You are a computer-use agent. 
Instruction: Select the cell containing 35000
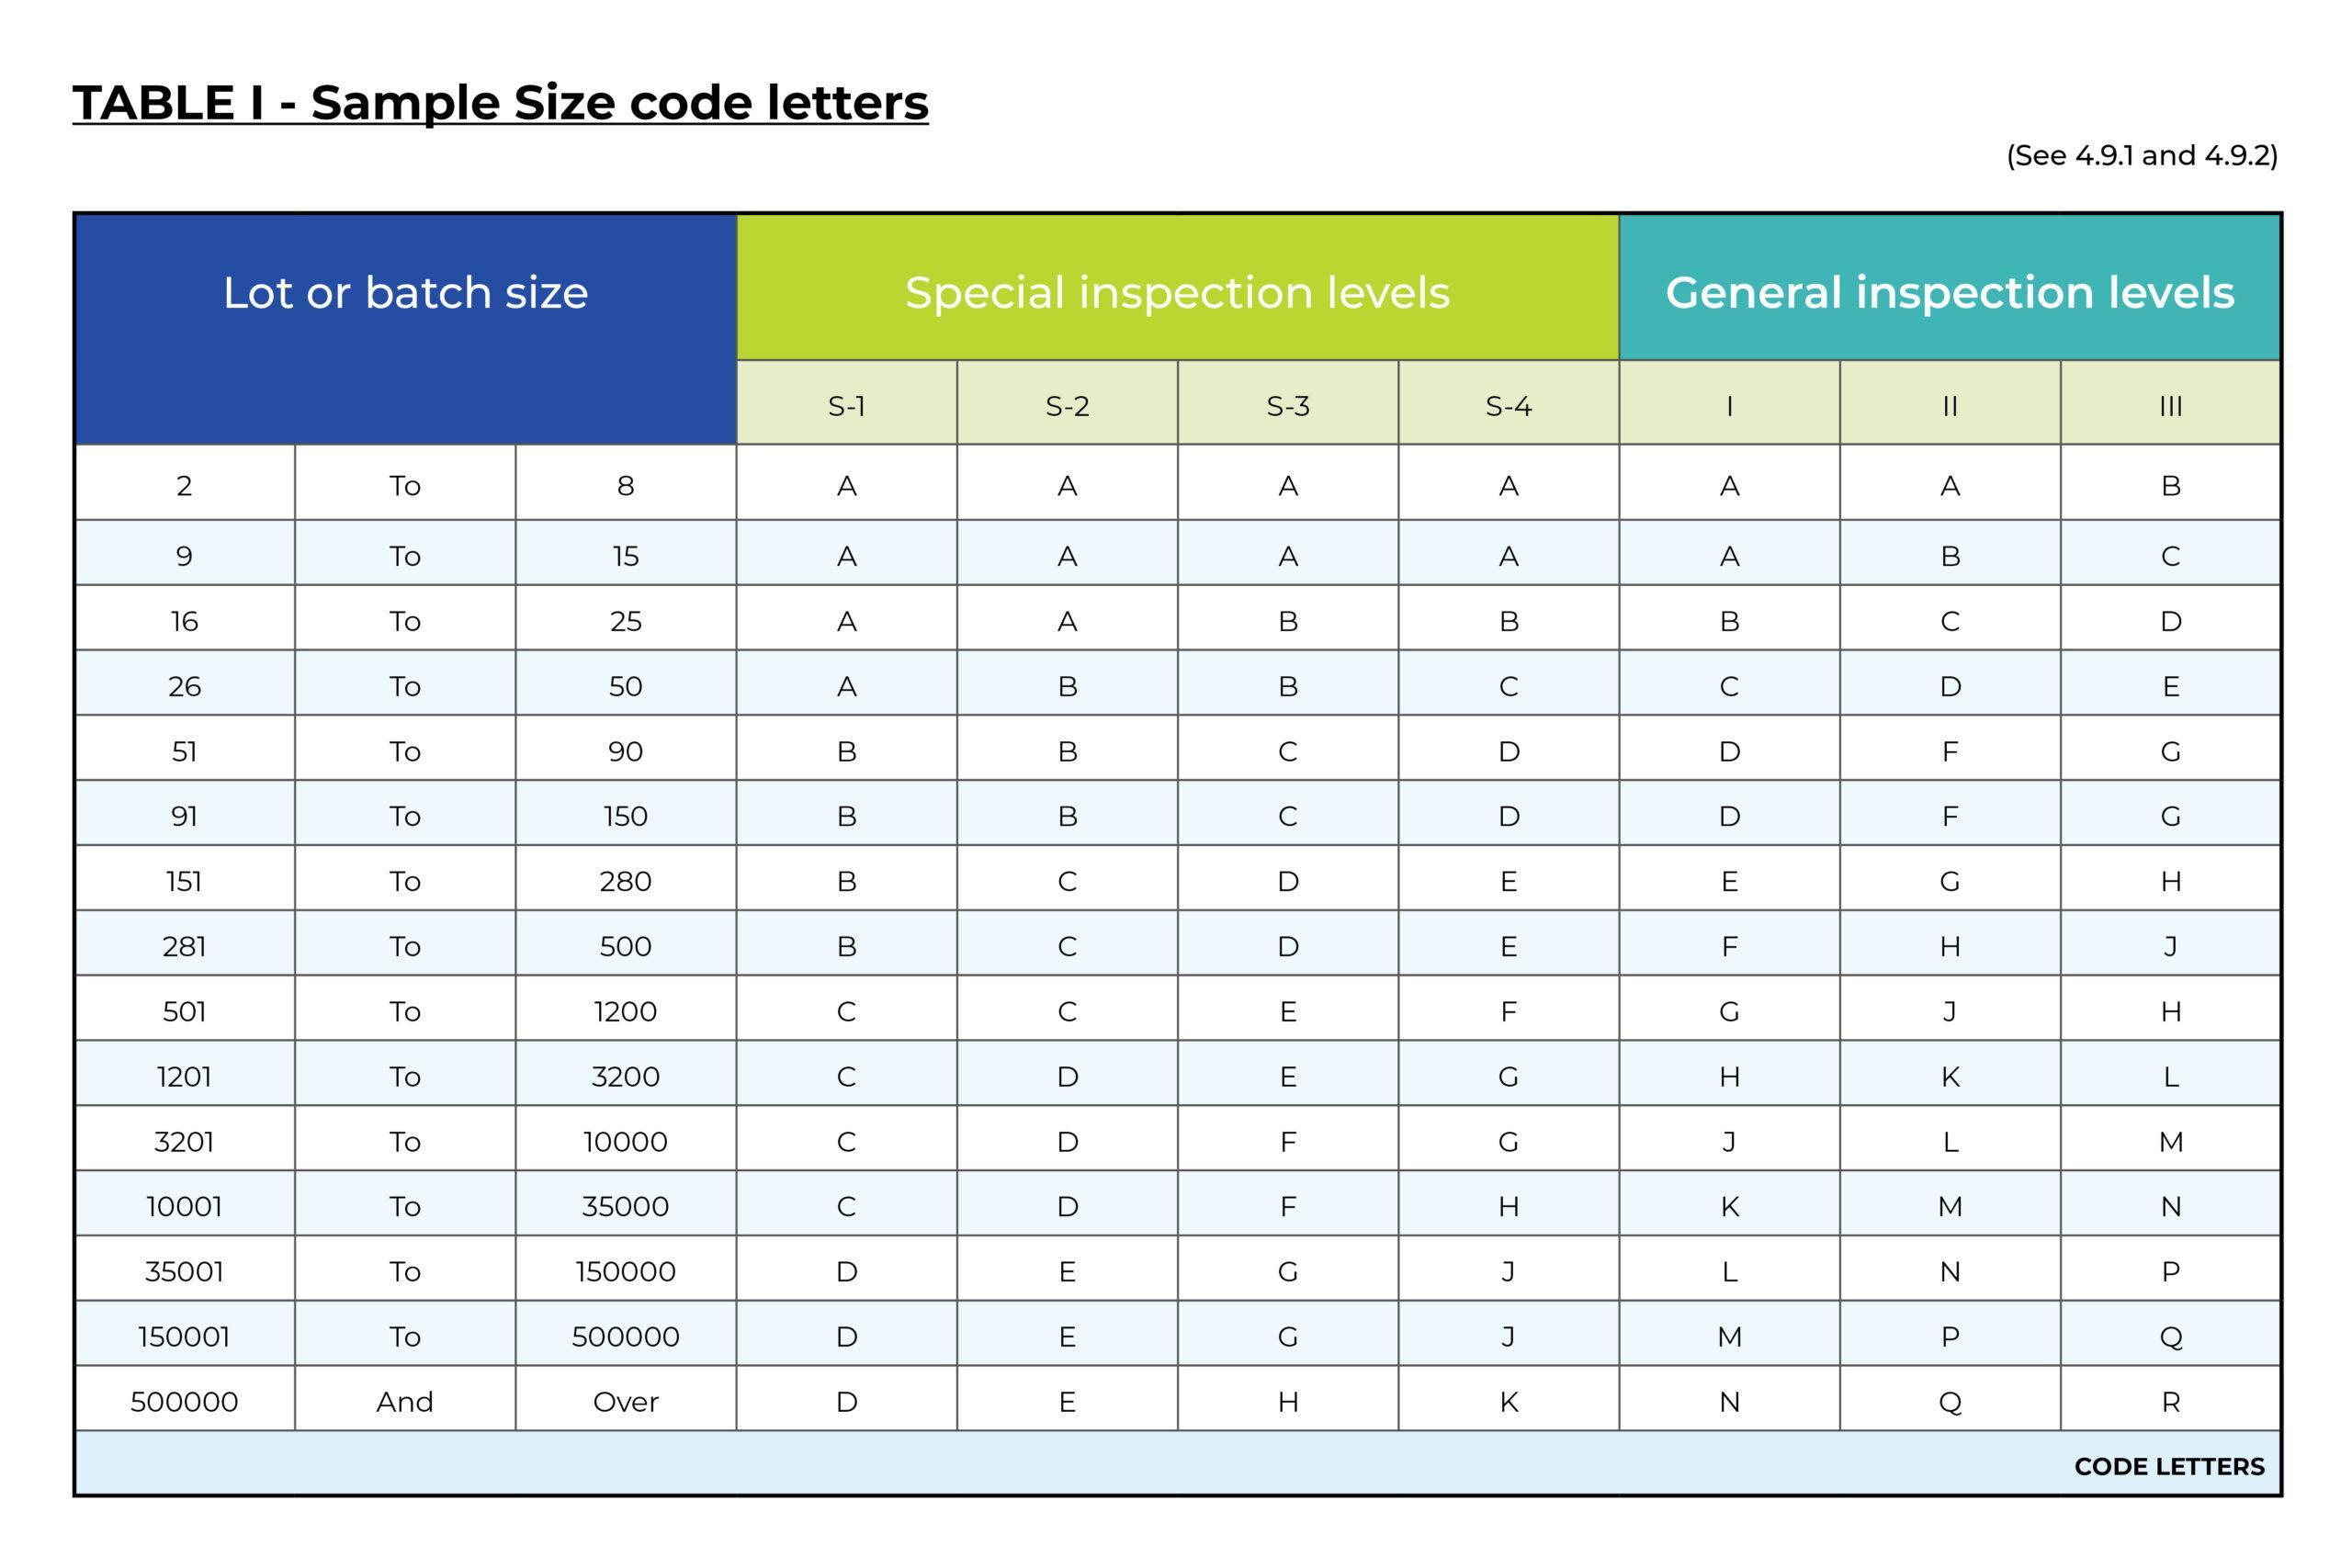(625, 1207)
